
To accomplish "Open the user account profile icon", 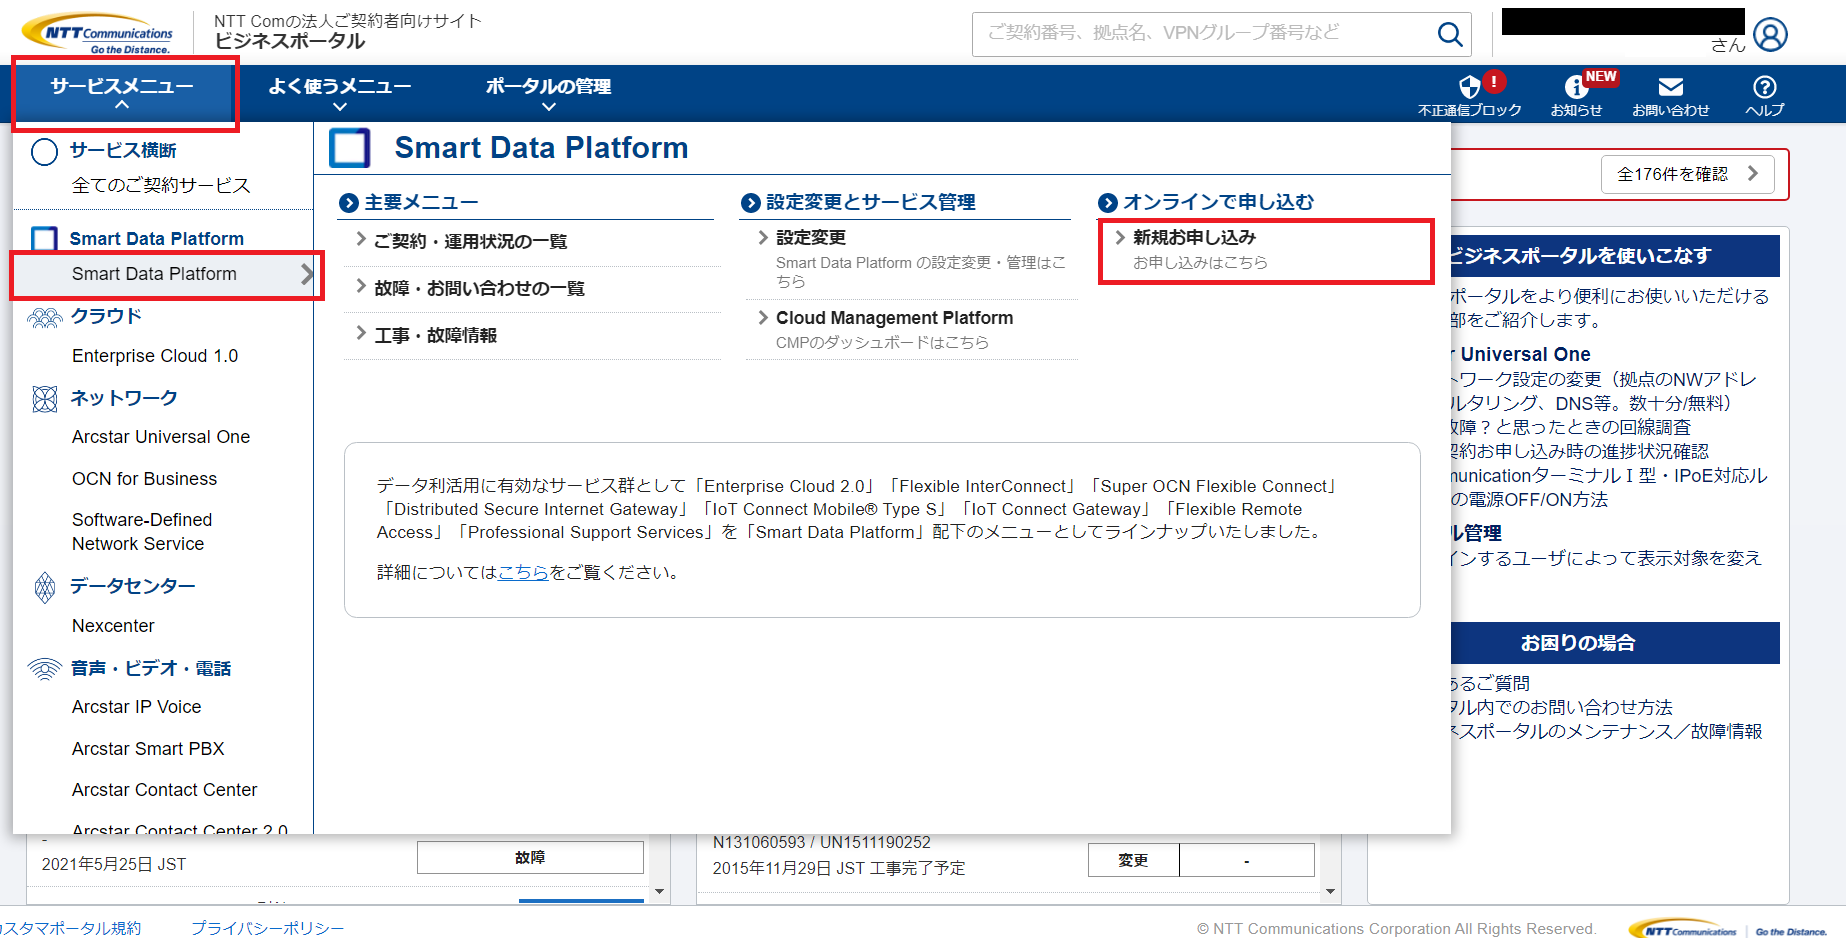I will coord(1769,35).
